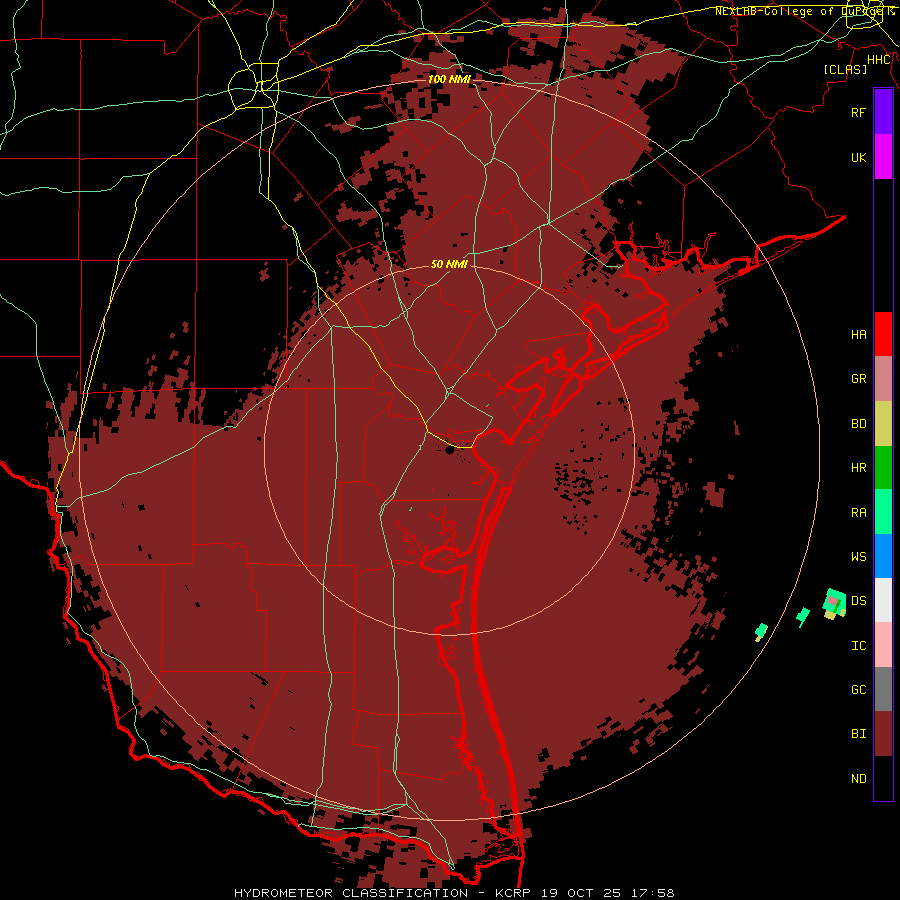The height and width of the screenshot is (900, 900).
Task: Select the GR pink legend swatch
Action: pos(883,379)
